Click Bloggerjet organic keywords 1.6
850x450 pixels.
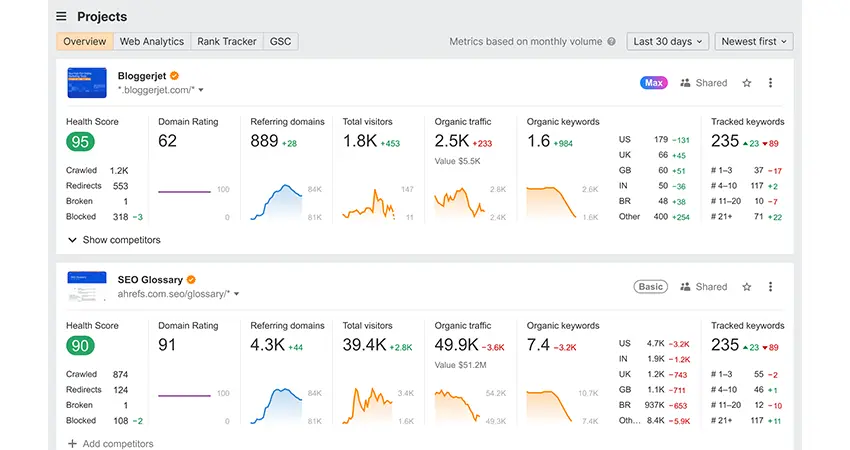point(538,141)
